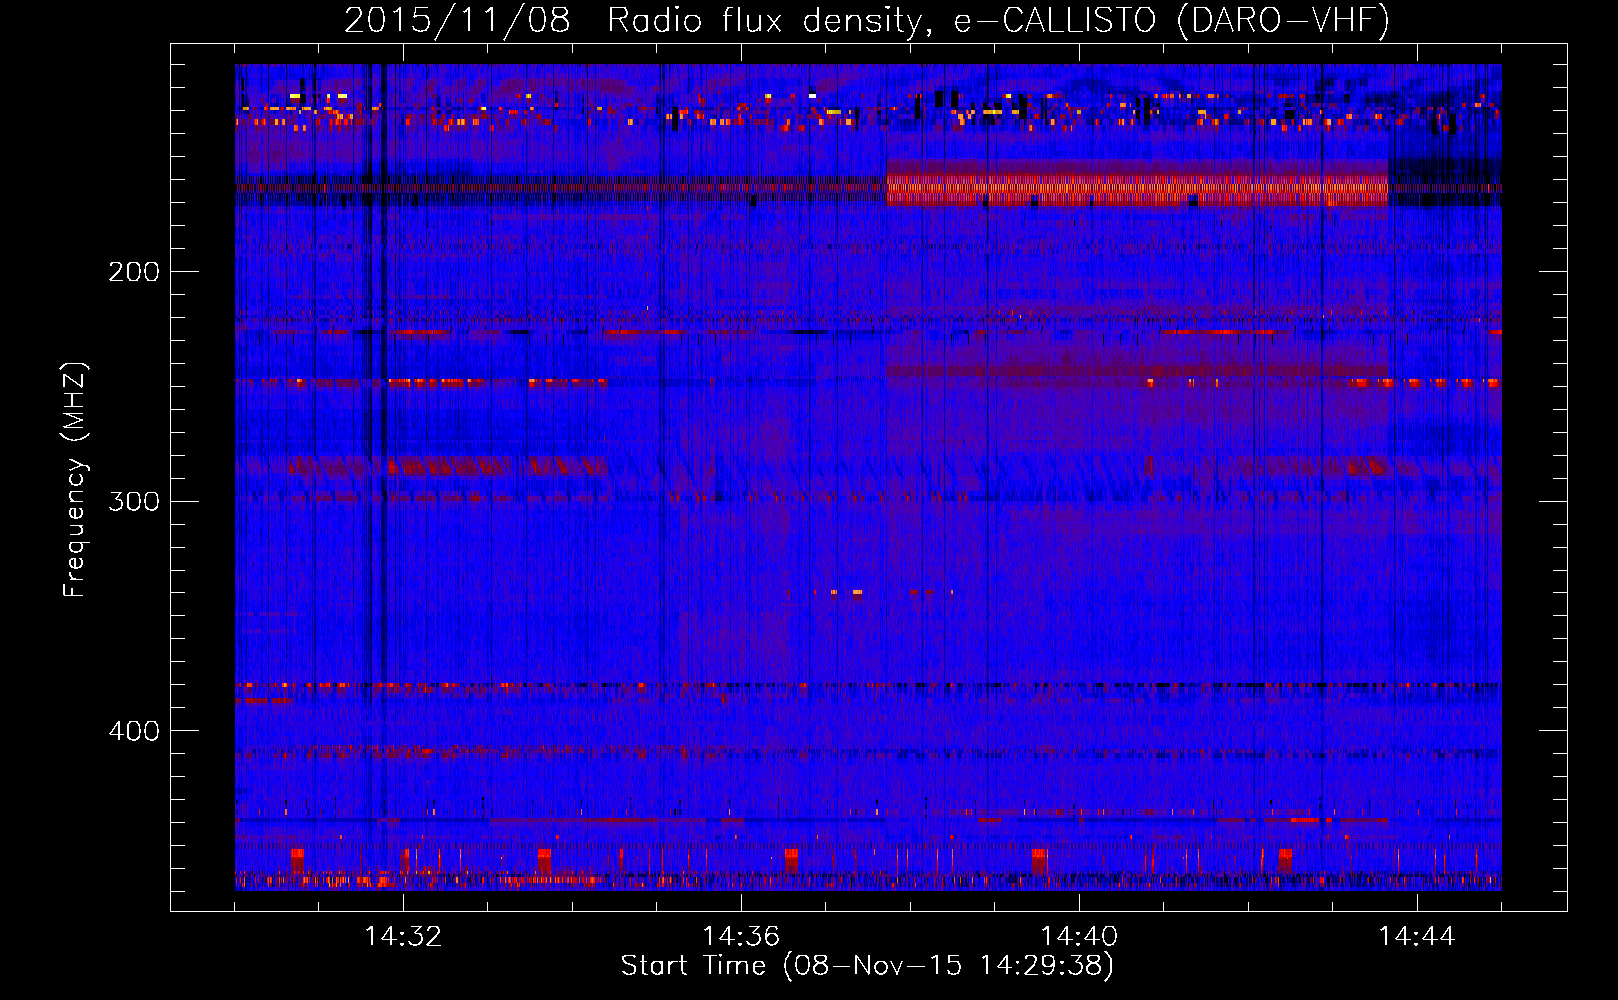Image resolution: width=1618 pixels, height=1000 pixels.
Task: Click the 200 frequency tick label
Action: pos(134,272)
